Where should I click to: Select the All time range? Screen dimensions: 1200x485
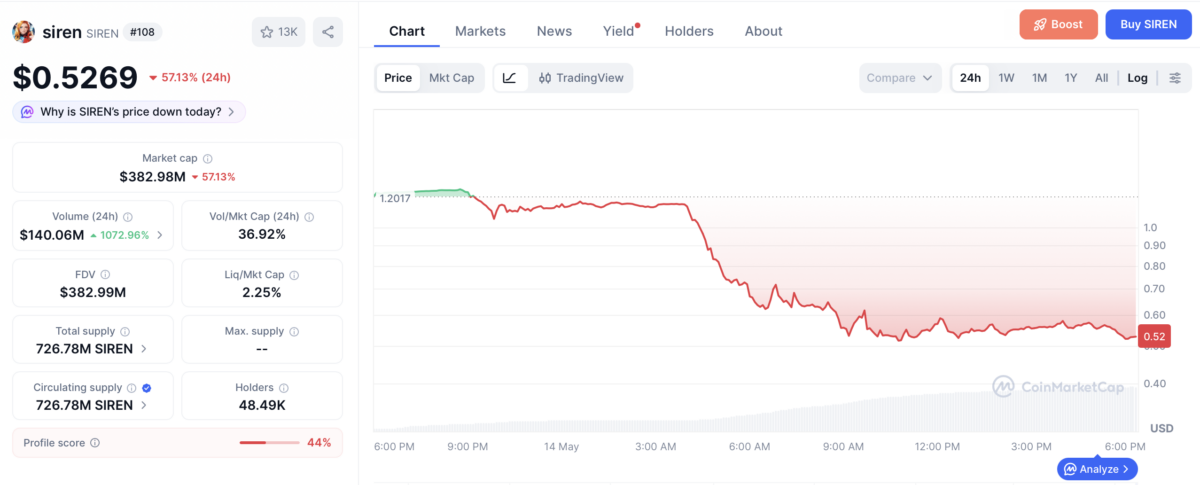(1102, 78)
